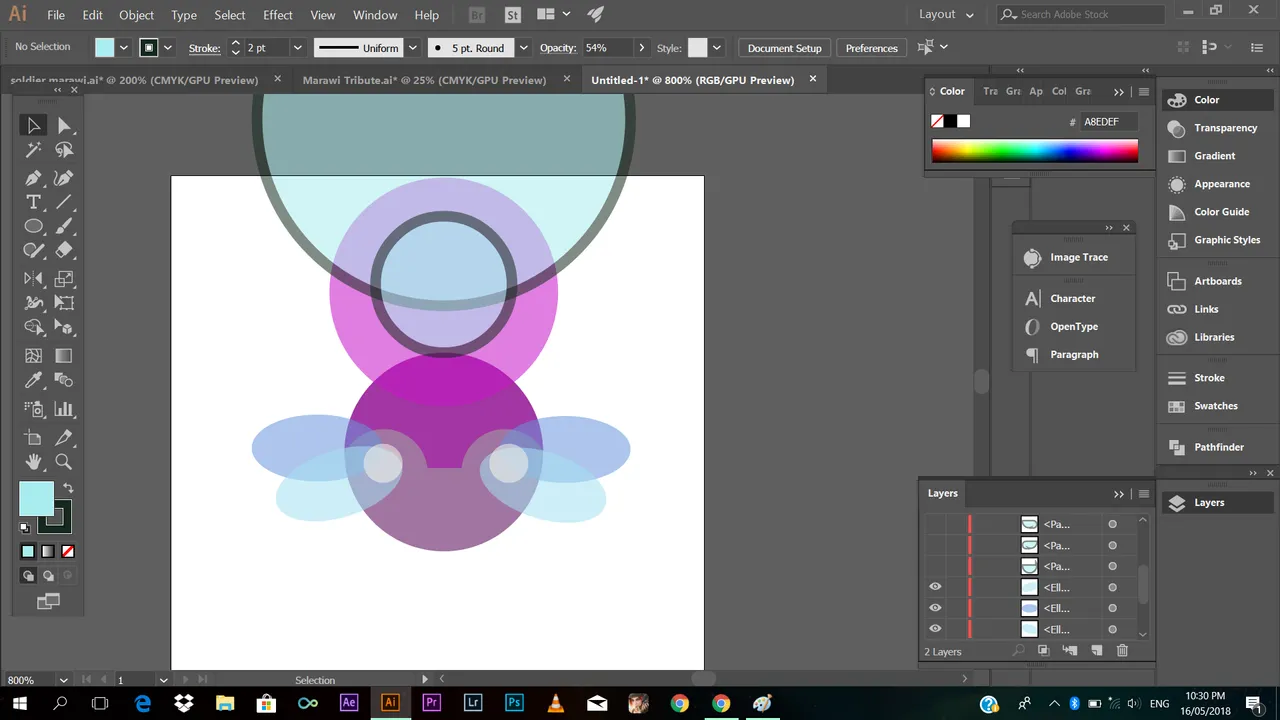
Task: Select the Scale tool
Action: [x=64, y=279]
